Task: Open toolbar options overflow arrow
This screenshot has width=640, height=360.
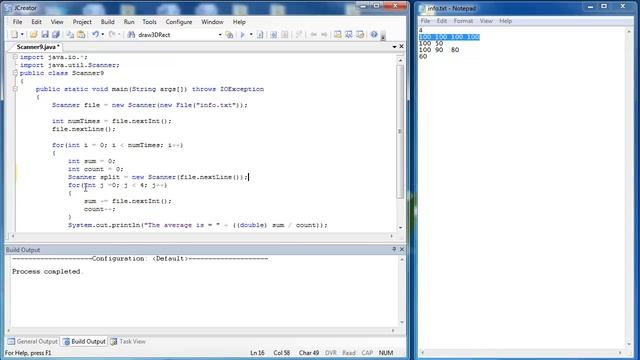Action: click(383, 36)
